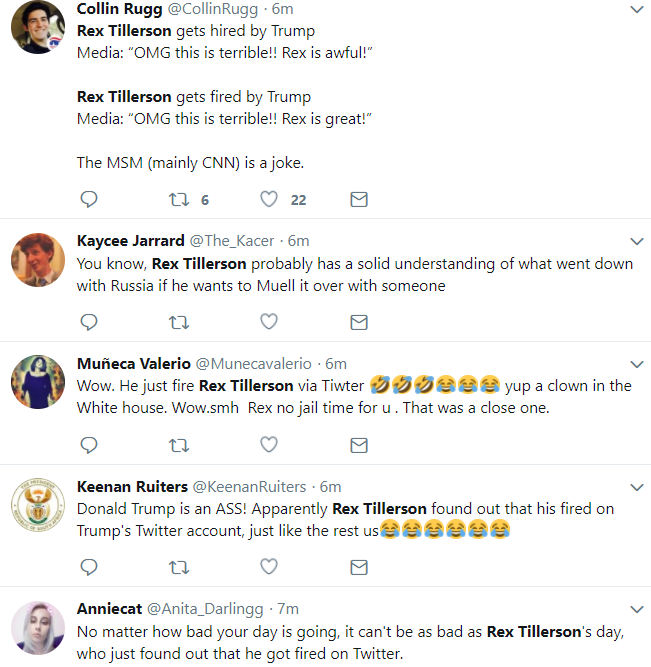This screenshot has height=667, width=651.
Task: Like Keenan Ruiters' tweet
Action: (x=268, y=567)
